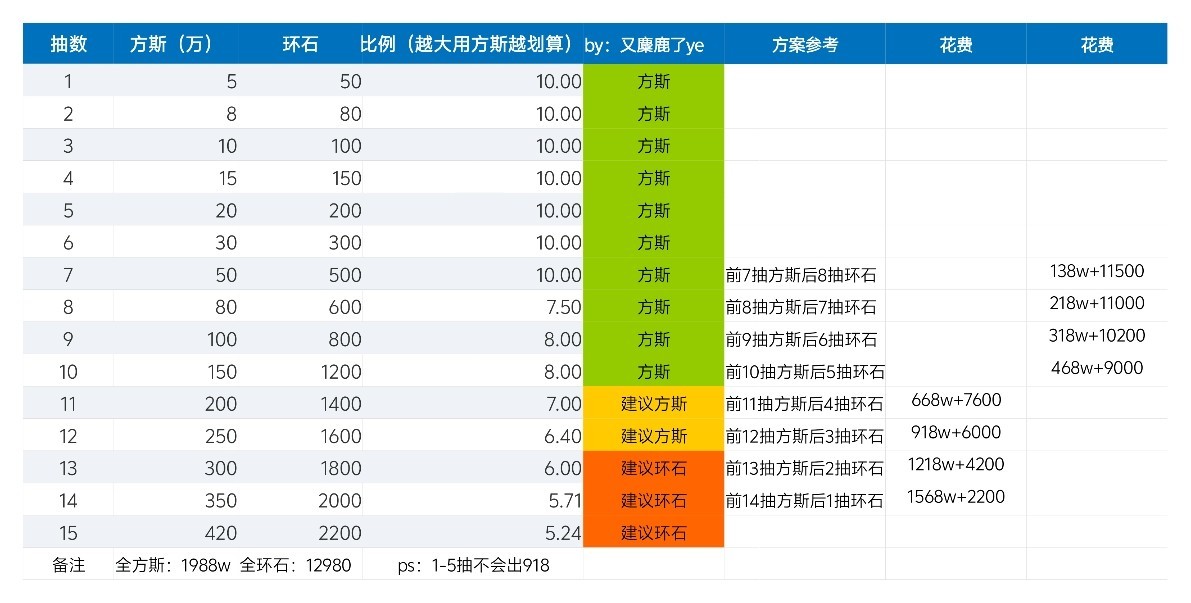Click the ratio value 5.24
The width and height of the screenshot is (1191, 603).
tap(563, 533)
